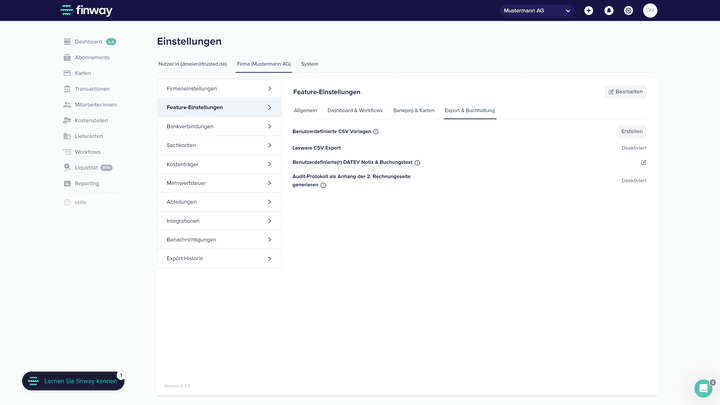Click the Transaktionen bank icon
Screen dimensions: 720x405
click(67, 89)
